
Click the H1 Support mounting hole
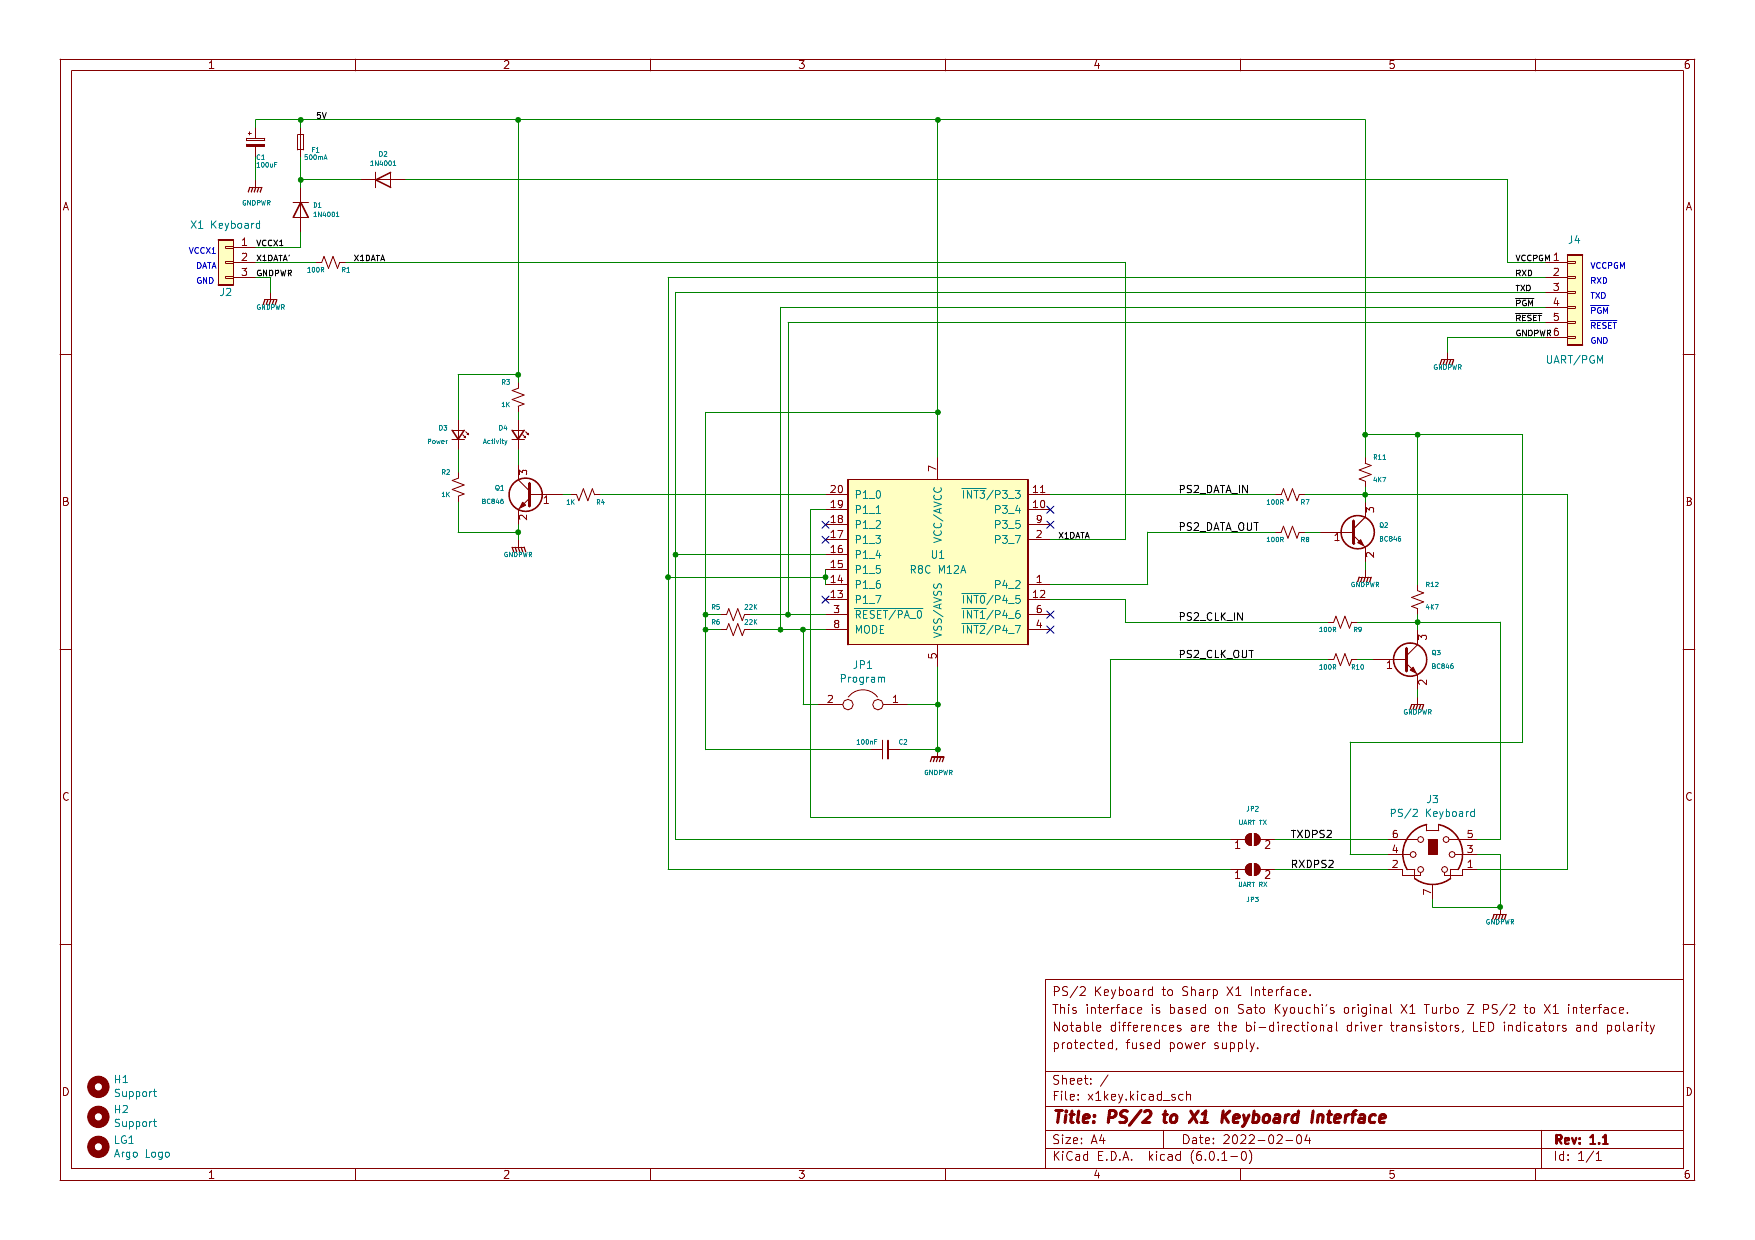[x=98, y=1086]
